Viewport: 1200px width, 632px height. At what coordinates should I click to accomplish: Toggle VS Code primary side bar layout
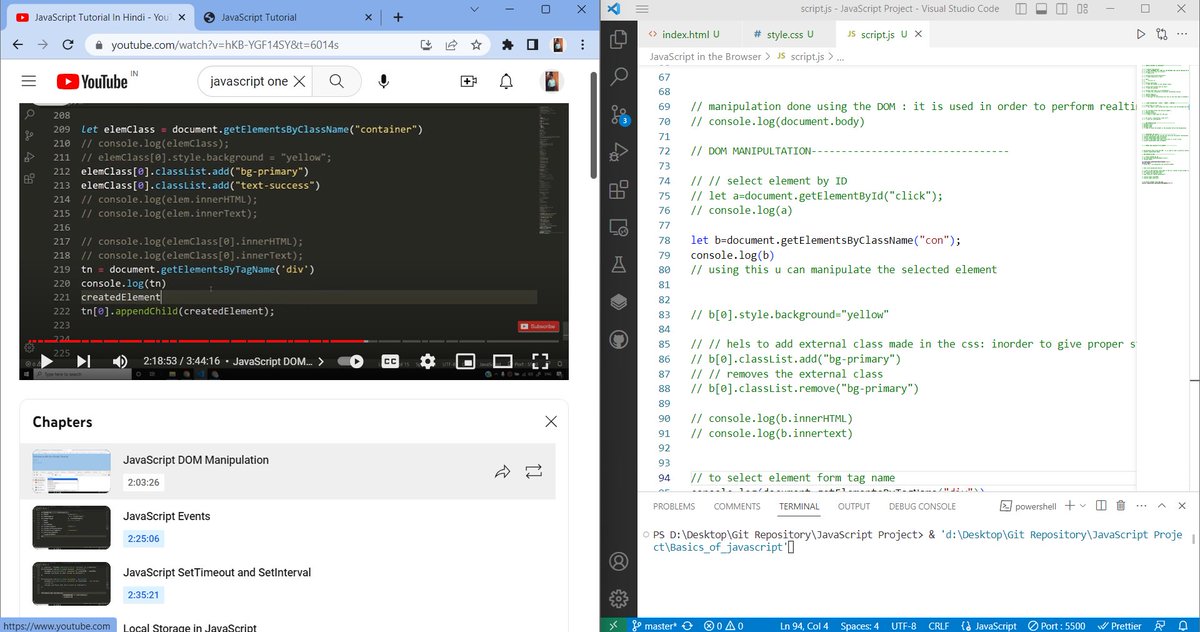1021,9
